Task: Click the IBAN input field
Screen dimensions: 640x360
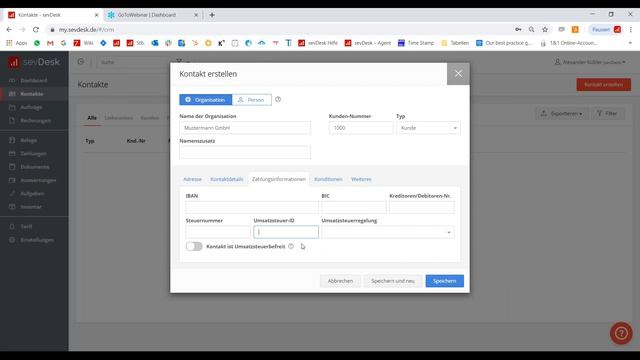Action: coord(252,207)
